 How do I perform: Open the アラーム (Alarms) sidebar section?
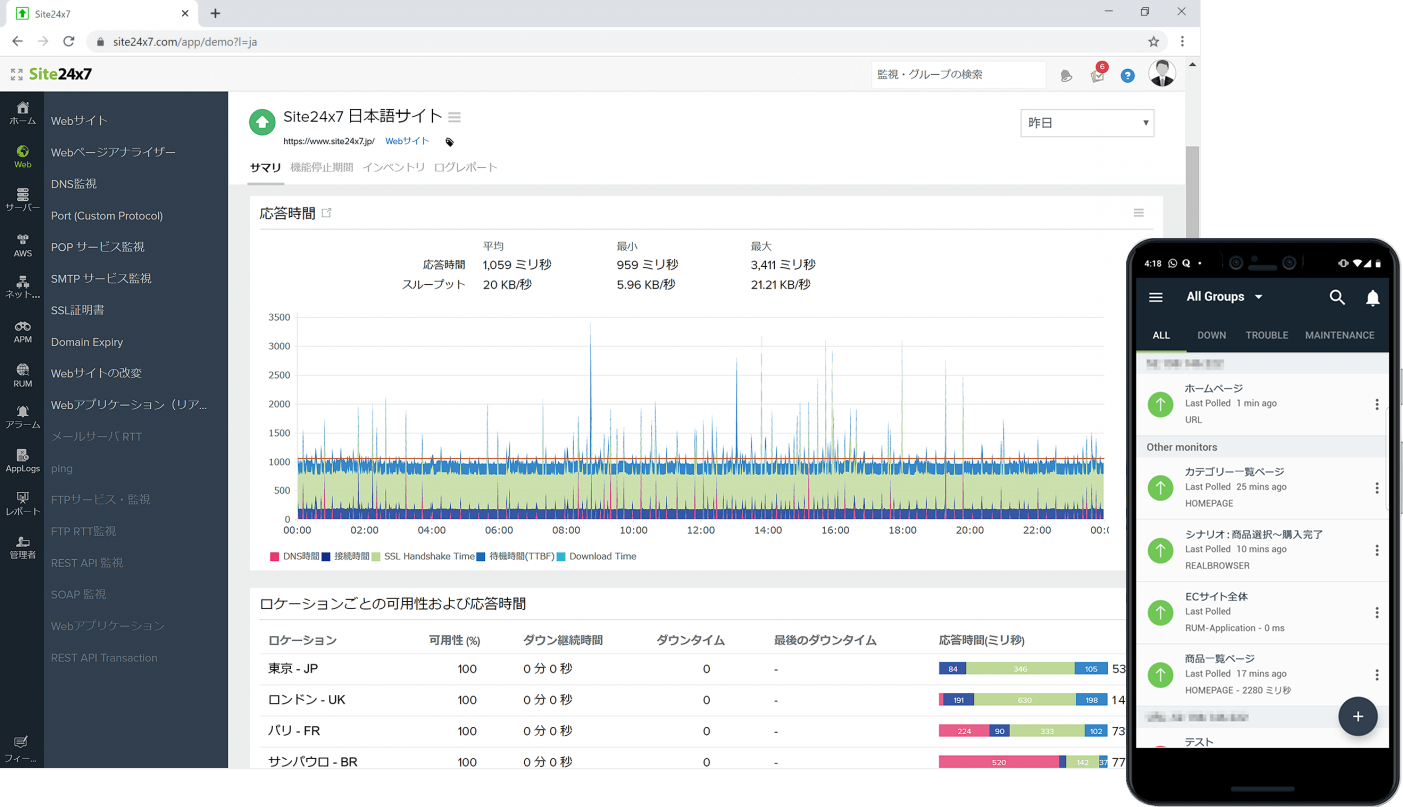point(22,418)
